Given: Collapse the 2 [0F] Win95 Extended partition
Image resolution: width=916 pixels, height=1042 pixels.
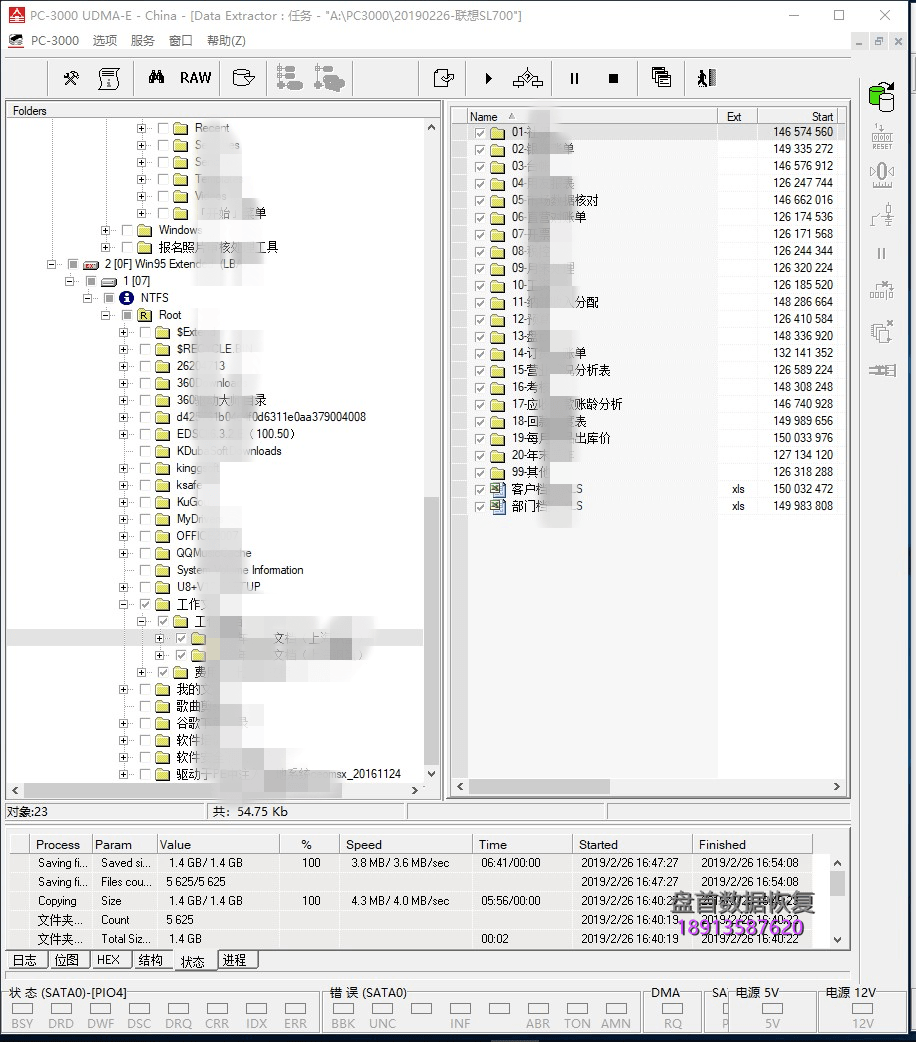Looking at the screenshot, I should point(51,264).
